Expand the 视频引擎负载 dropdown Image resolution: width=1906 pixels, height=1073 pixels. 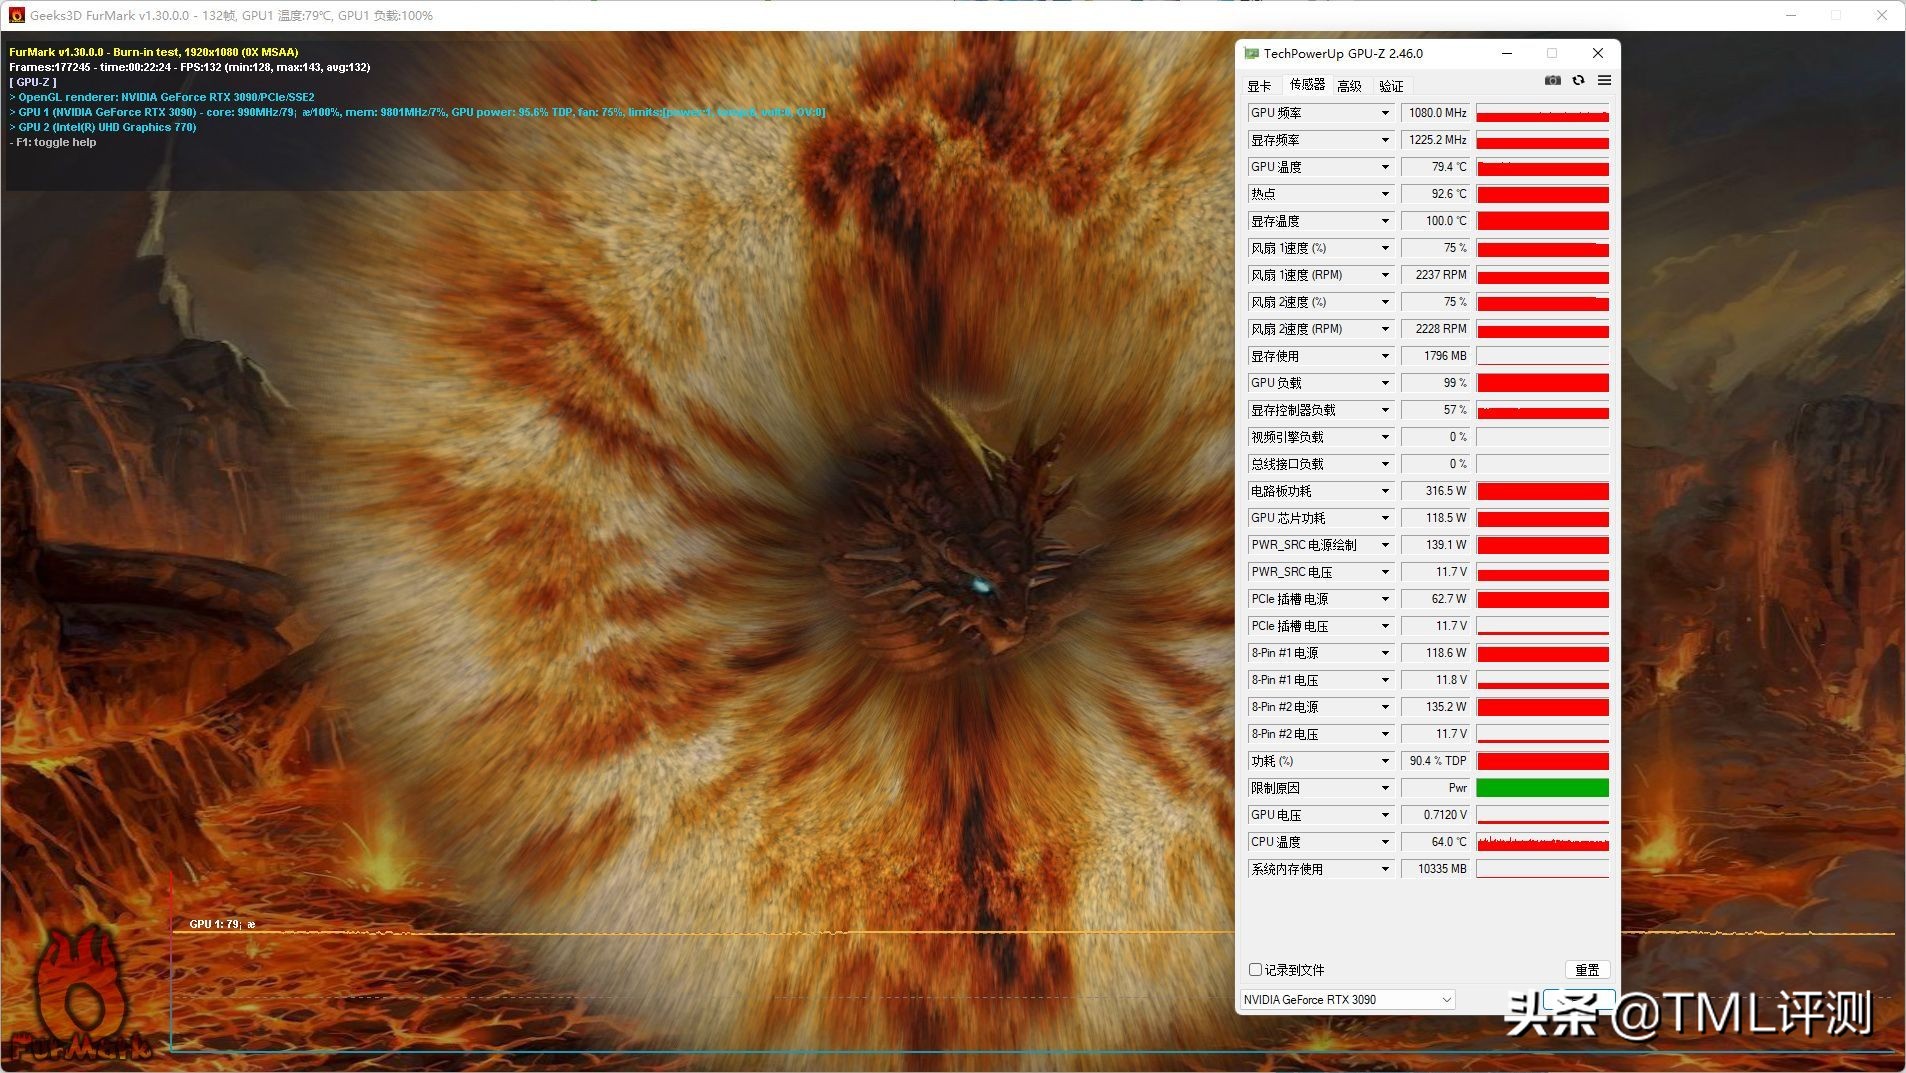tap(1385, 437)
